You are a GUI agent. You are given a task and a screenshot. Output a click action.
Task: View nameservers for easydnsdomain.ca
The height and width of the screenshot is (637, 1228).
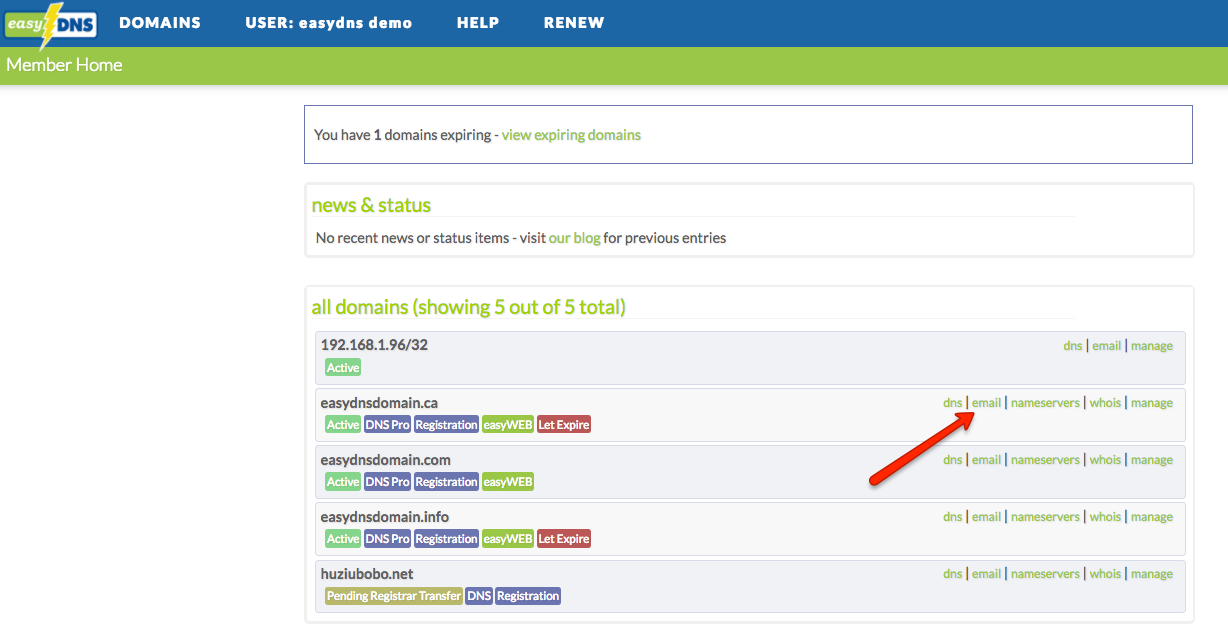point(1046,403)
